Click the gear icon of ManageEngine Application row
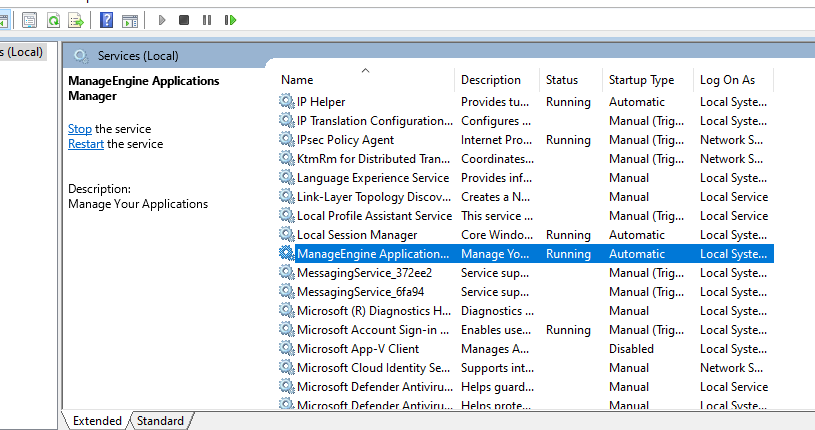815x430 pixels. click(286, 253)
